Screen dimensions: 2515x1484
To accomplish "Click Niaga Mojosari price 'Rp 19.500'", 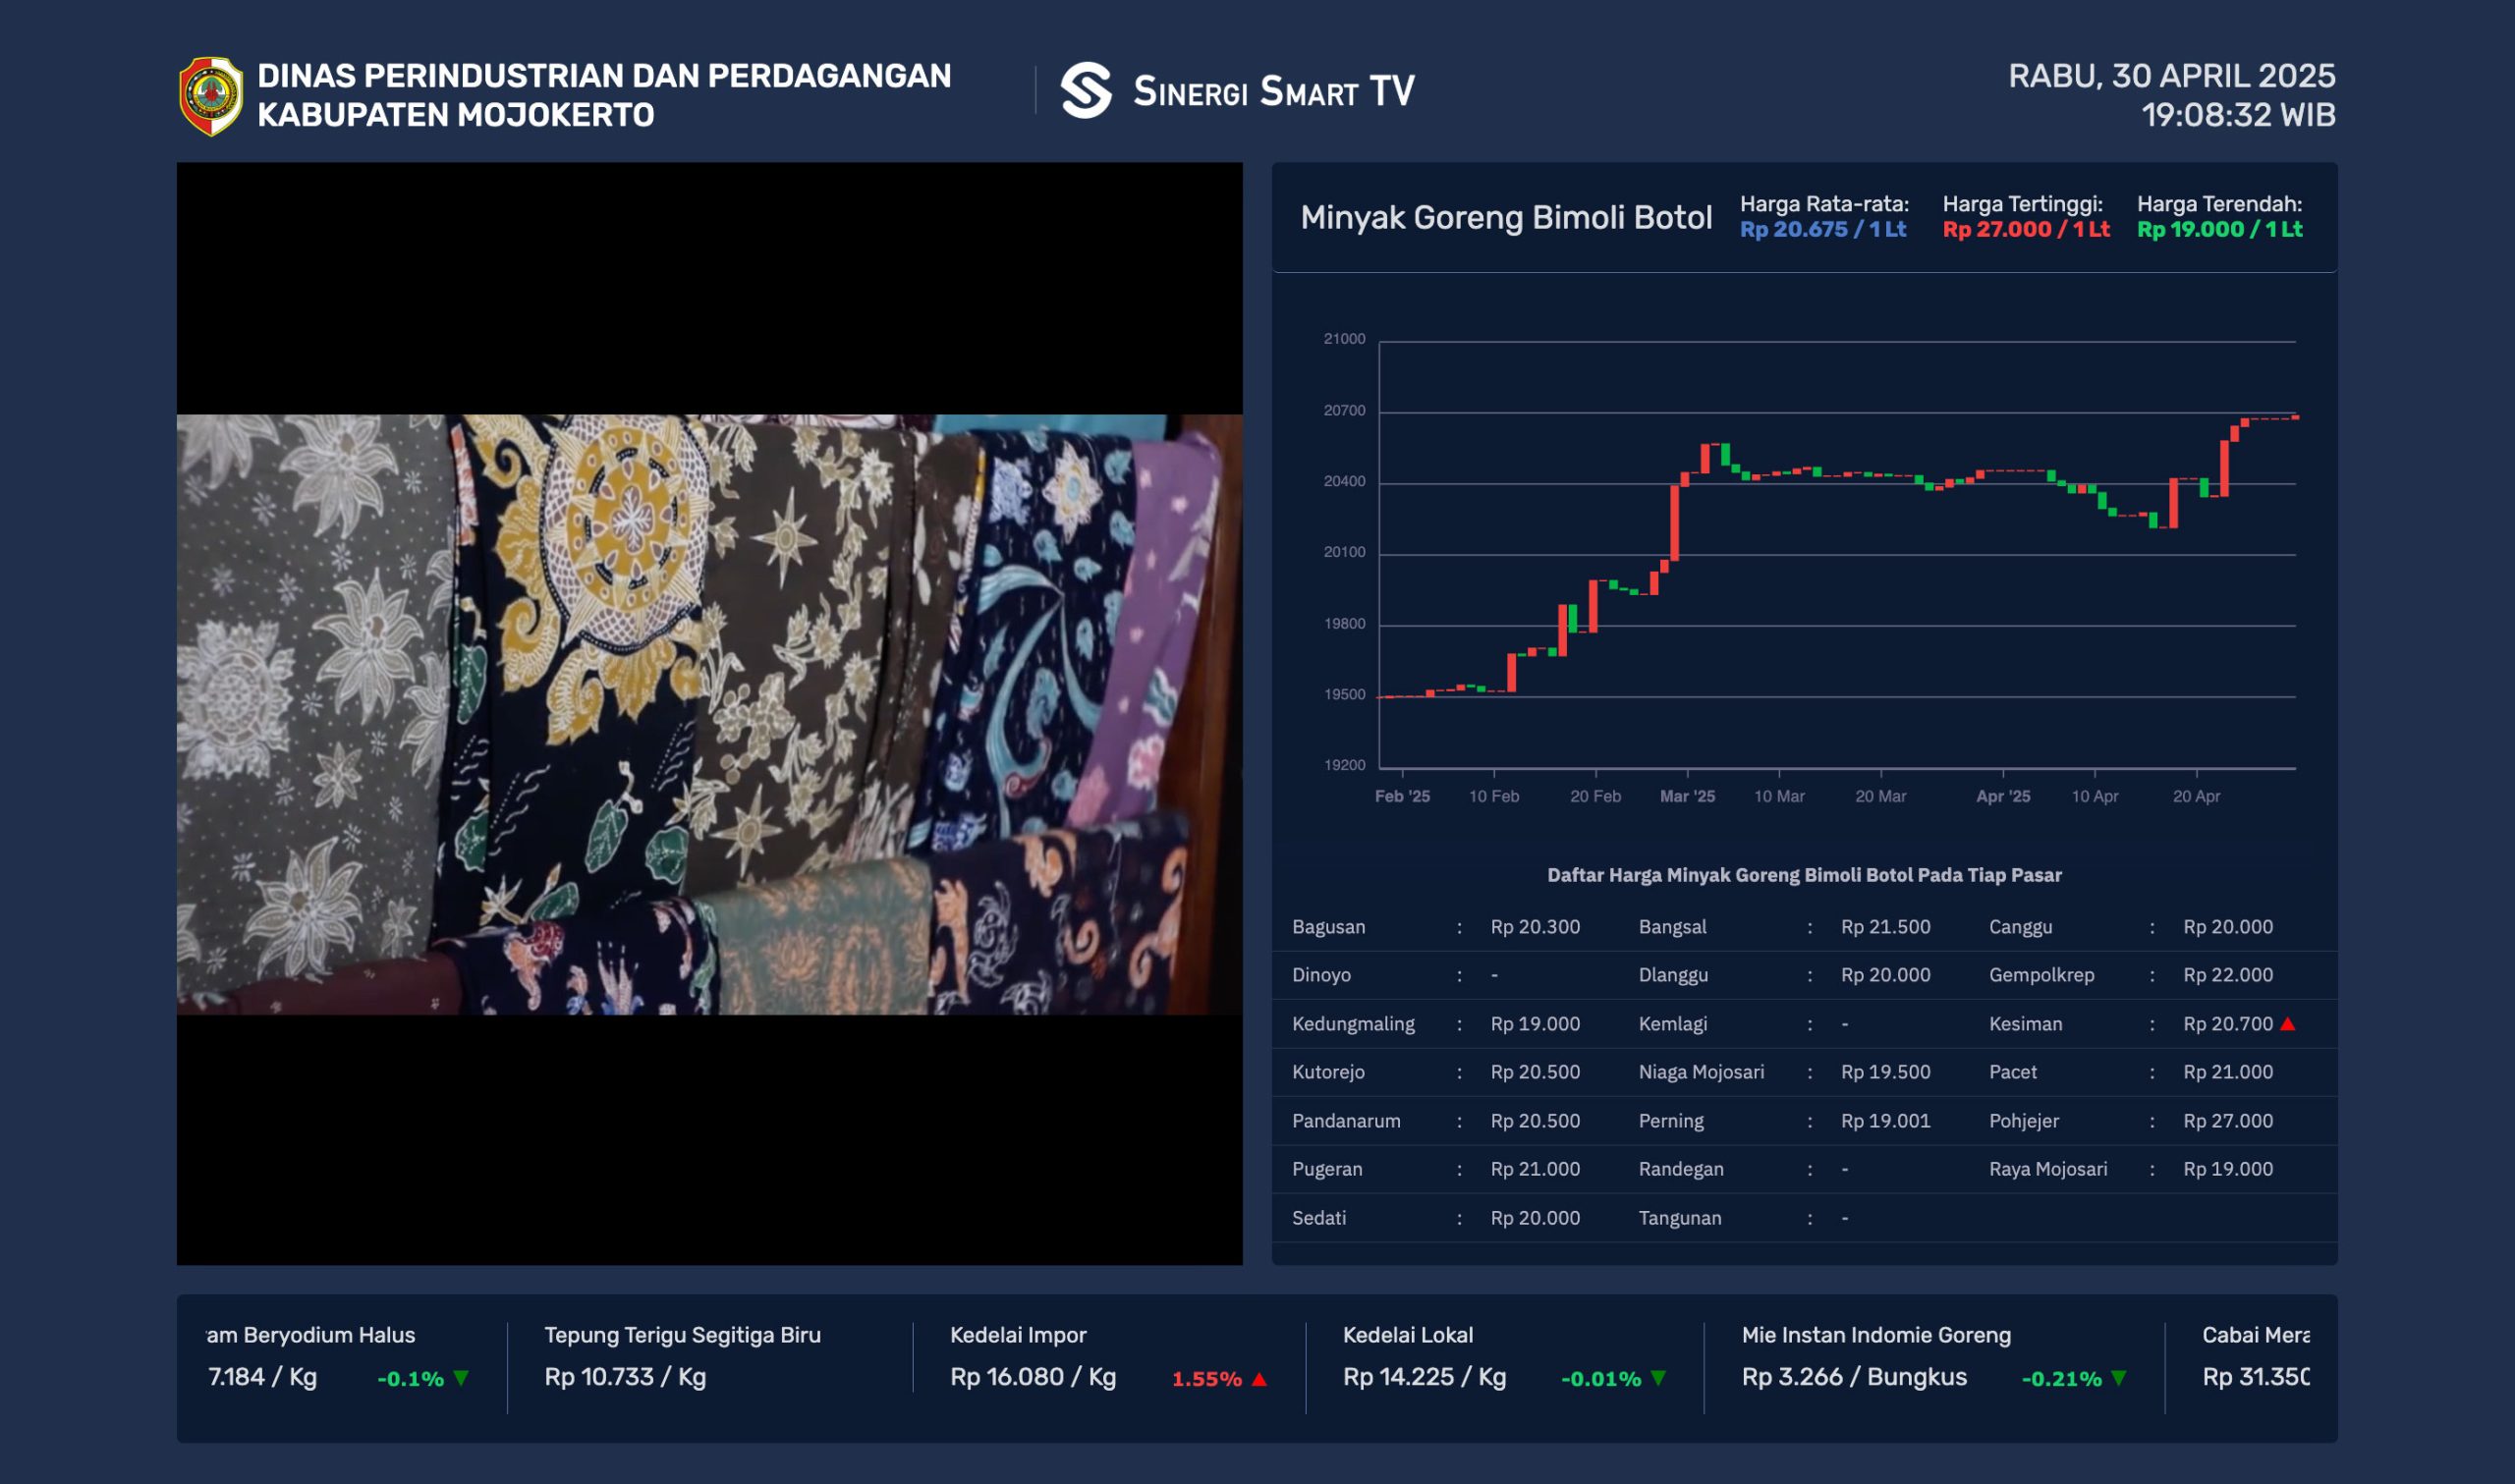I will tap(1885, 1072).
